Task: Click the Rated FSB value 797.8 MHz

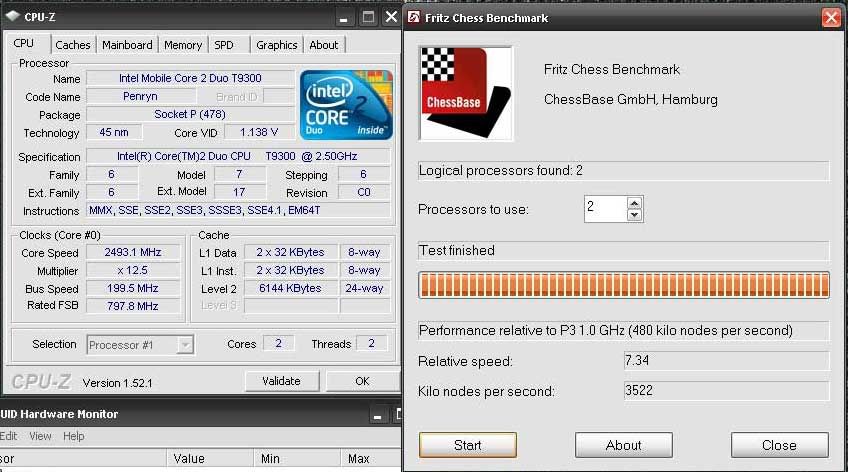Action: pyautogui.click(x=133, y=306)
